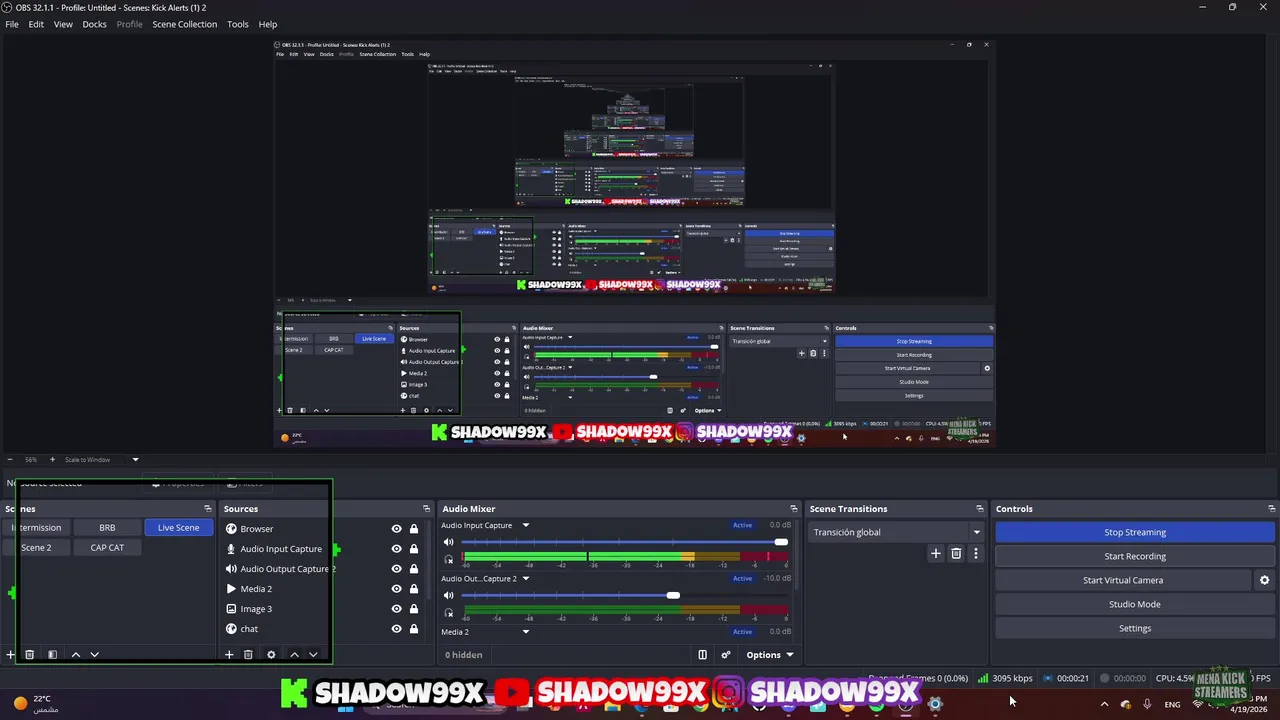1280x720 pixels.
Task: Mute Audio Output Capture 2 speaker icon
Action: 449,595
